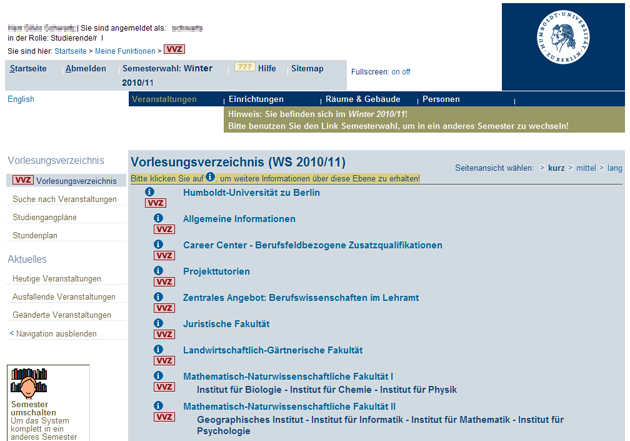Open the Einrichtungen tab
630x441 pixels.
coord(257,99)
